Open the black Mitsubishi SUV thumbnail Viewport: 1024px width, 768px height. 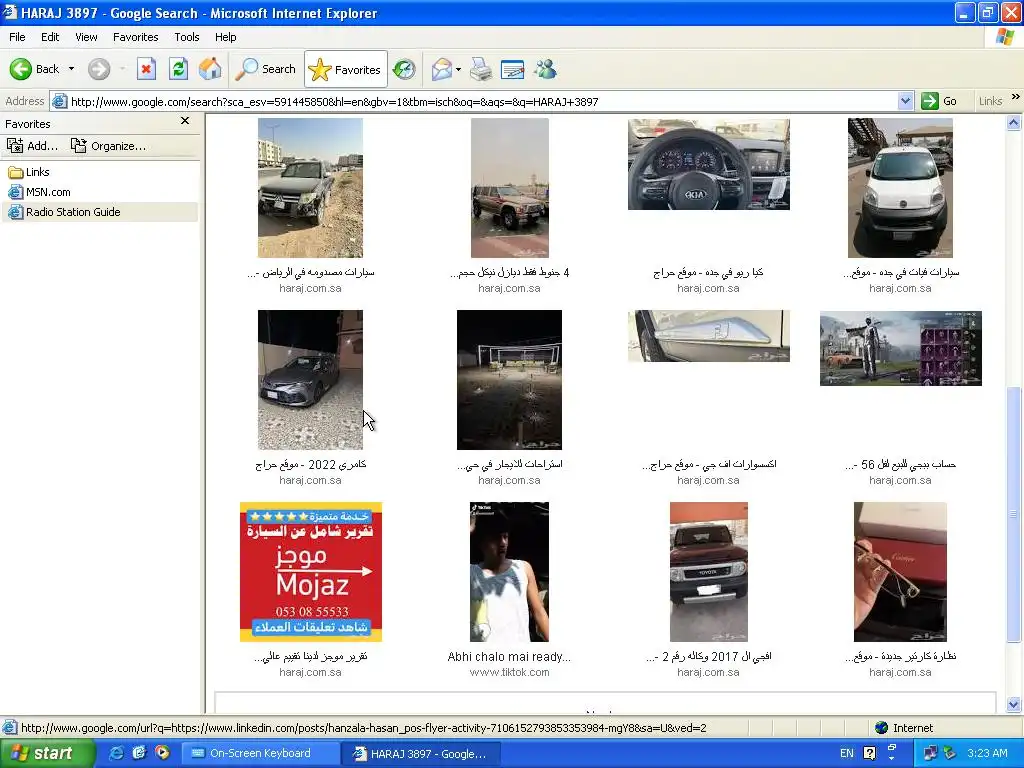(310, 188)
